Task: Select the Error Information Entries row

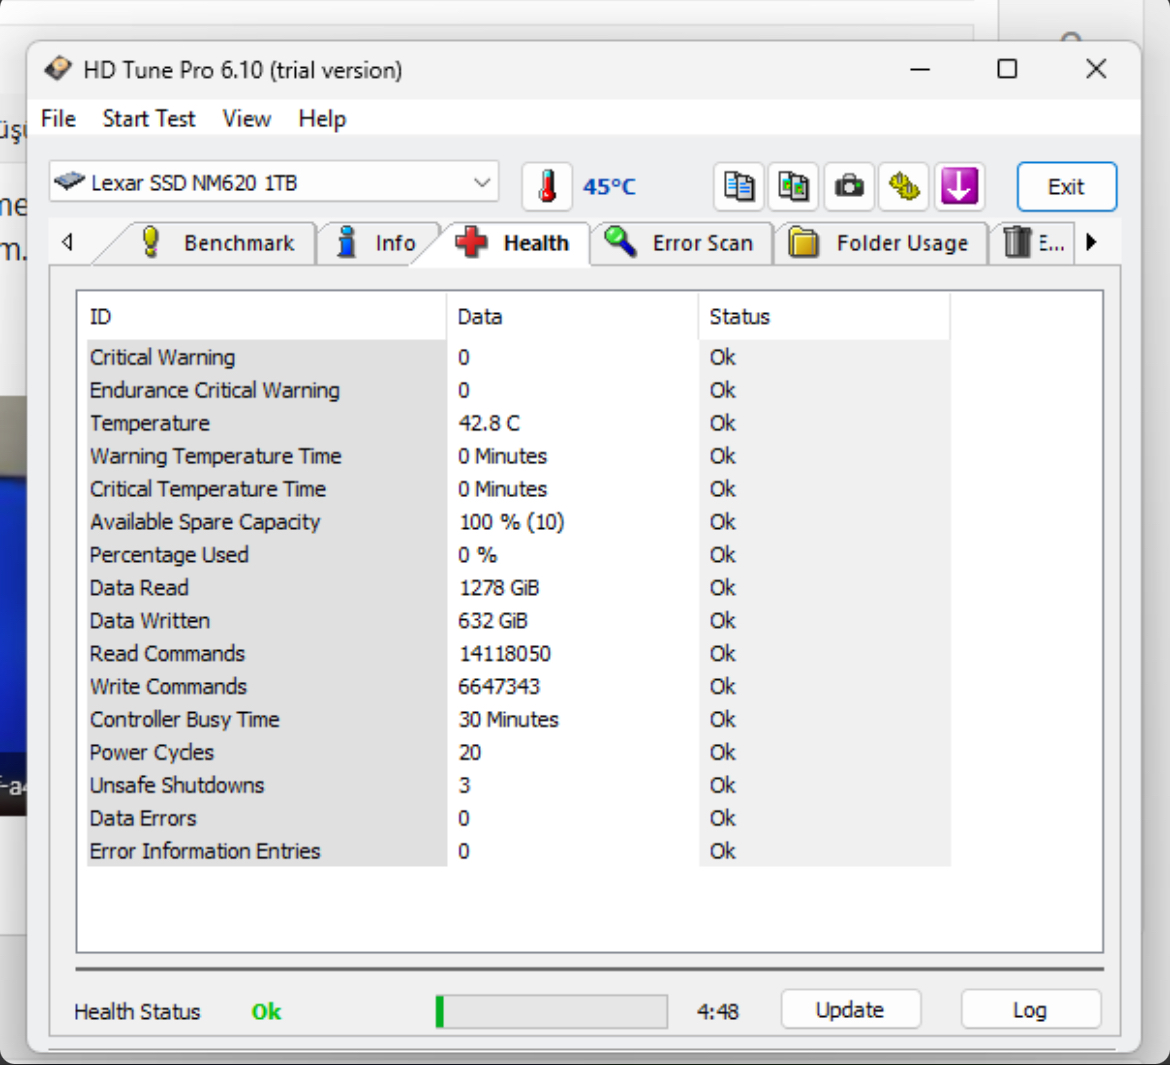Action: coord(518,851)
